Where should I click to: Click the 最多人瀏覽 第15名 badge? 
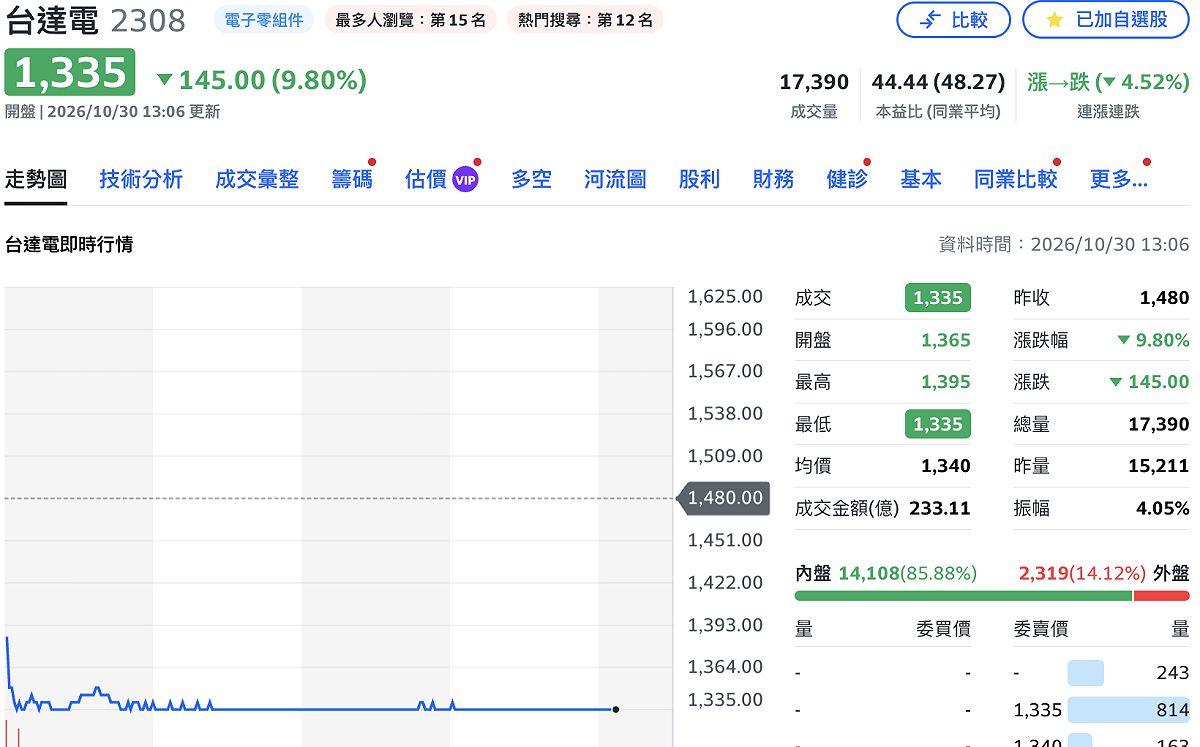pos(411,20)
